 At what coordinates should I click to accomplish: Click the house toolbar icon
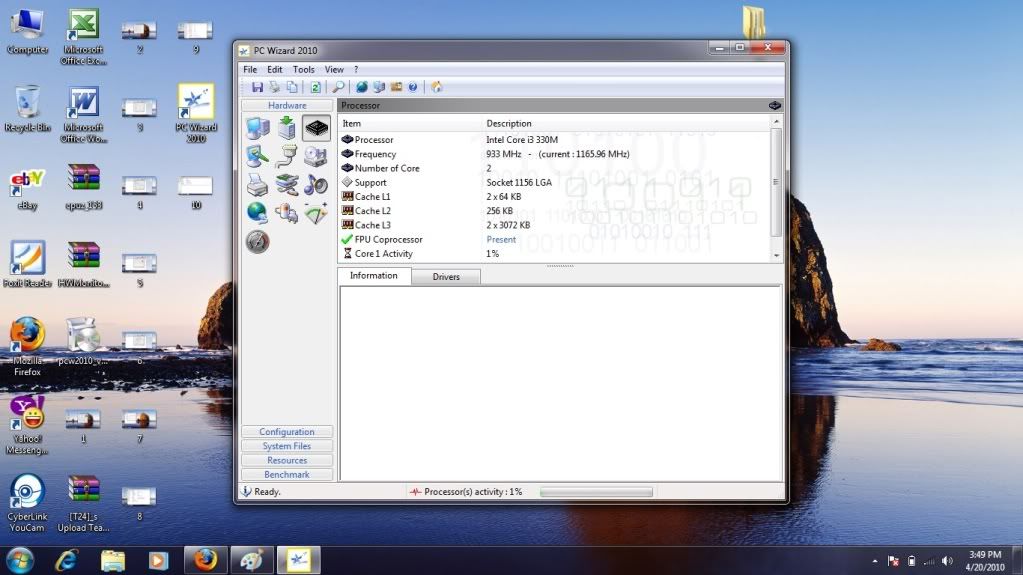(436, 87)
